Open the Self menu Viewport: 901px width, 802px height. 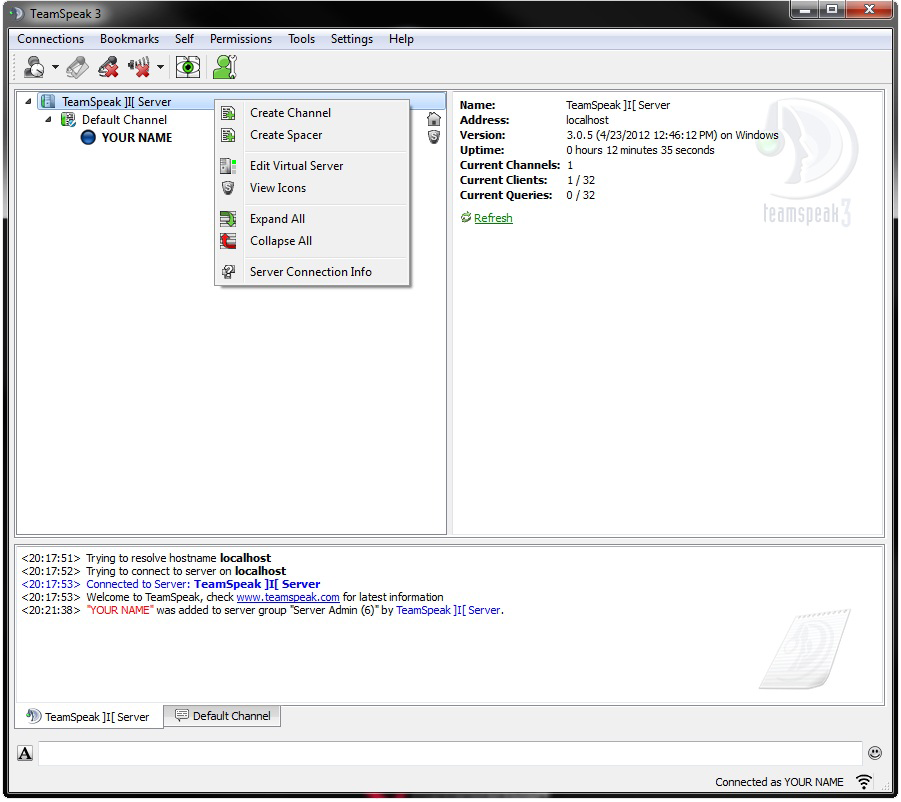(184, 39)
